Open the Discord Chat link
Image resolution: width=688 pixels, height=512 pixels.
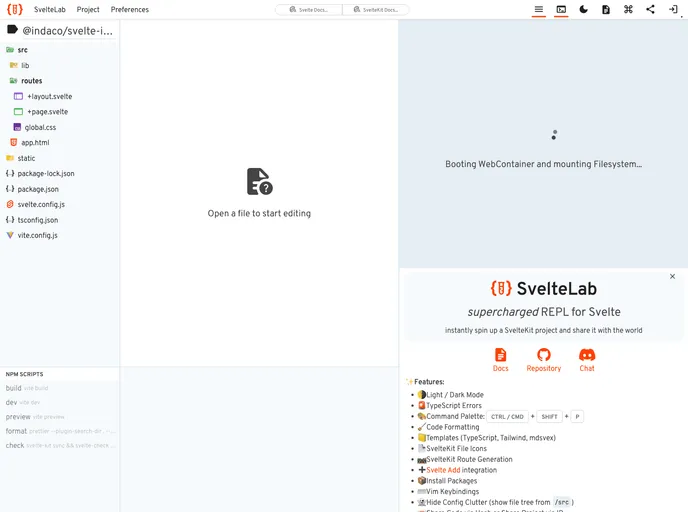[587, 360]
